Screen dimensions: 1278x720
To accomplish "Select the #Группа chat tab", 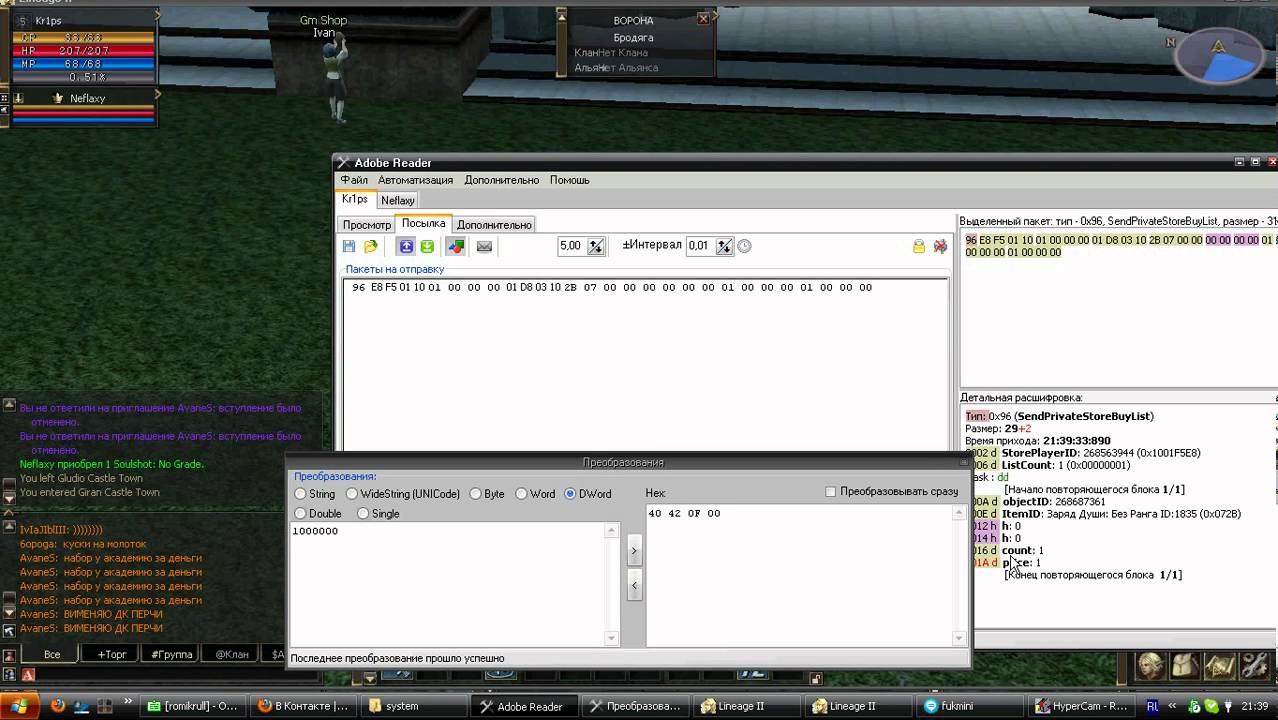I will (172, 654).
